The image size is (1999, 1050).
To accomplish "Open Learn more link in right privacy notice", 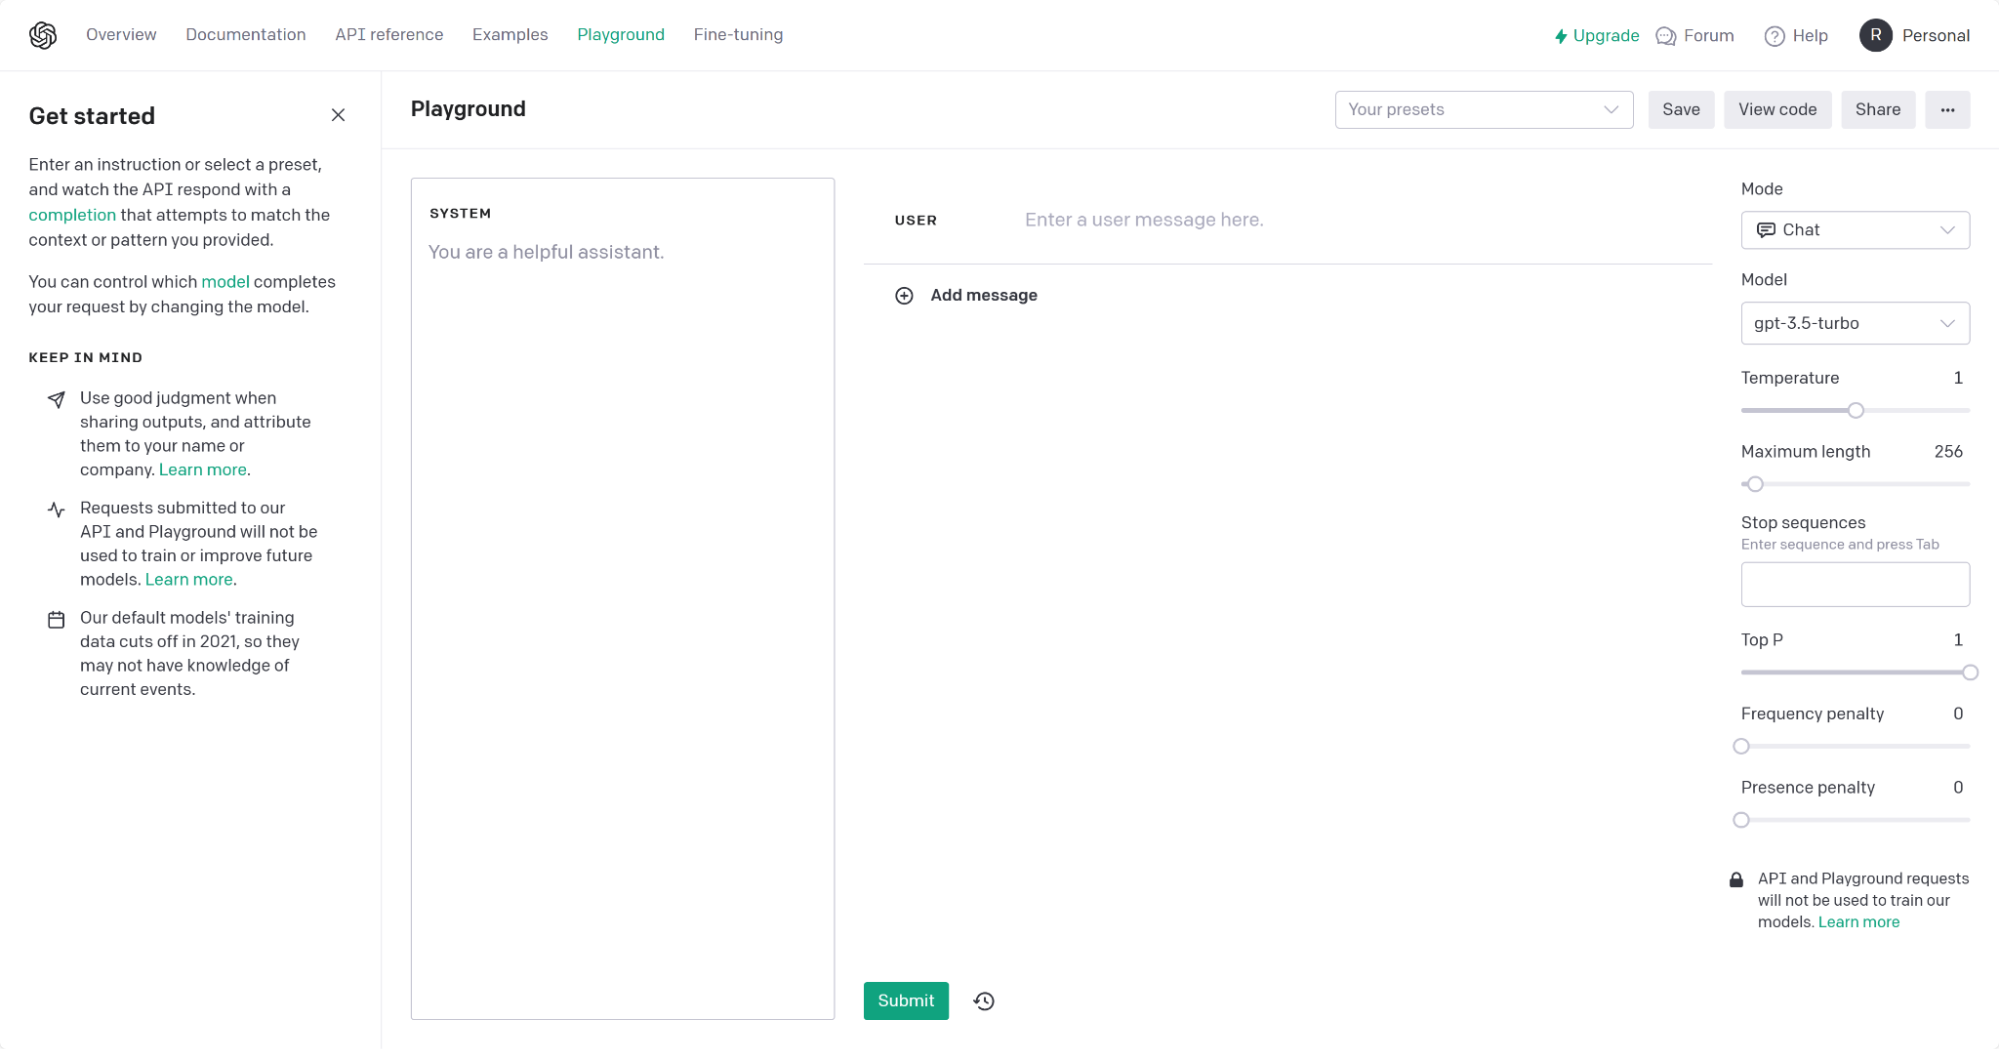I will (x=1858, y=922).
